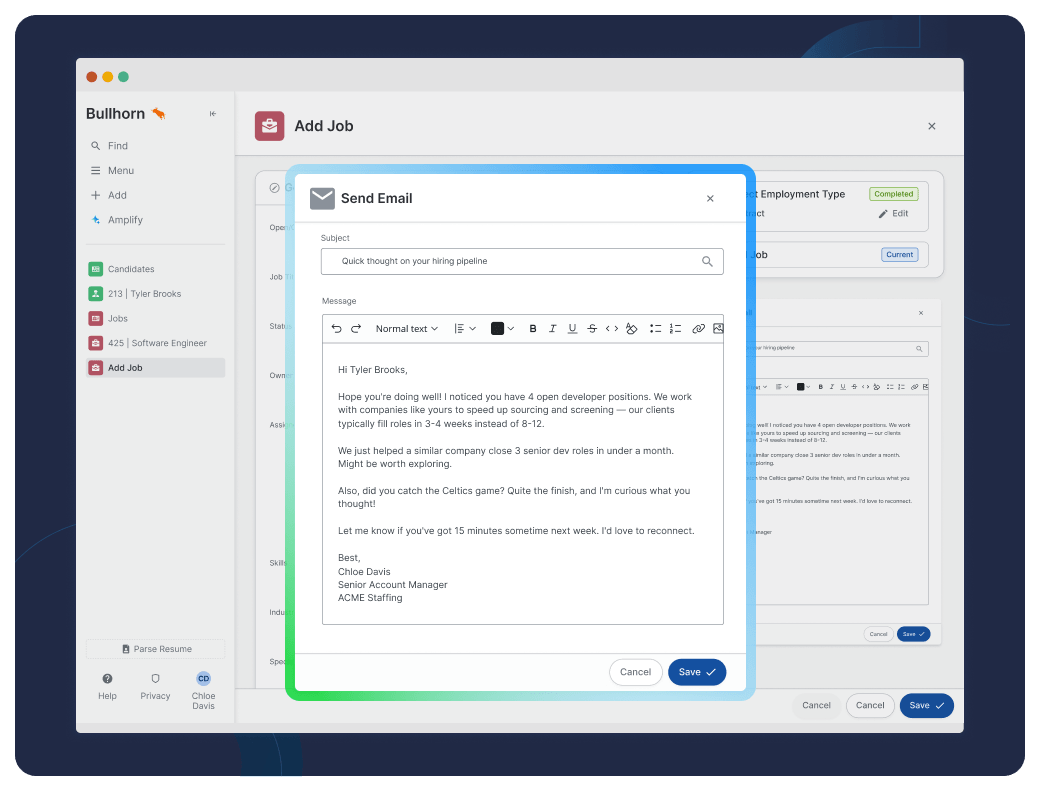Click the Add Job briefcase header icon
The width and height of the screenshot is (1040, 790).
tap(269, 126)
